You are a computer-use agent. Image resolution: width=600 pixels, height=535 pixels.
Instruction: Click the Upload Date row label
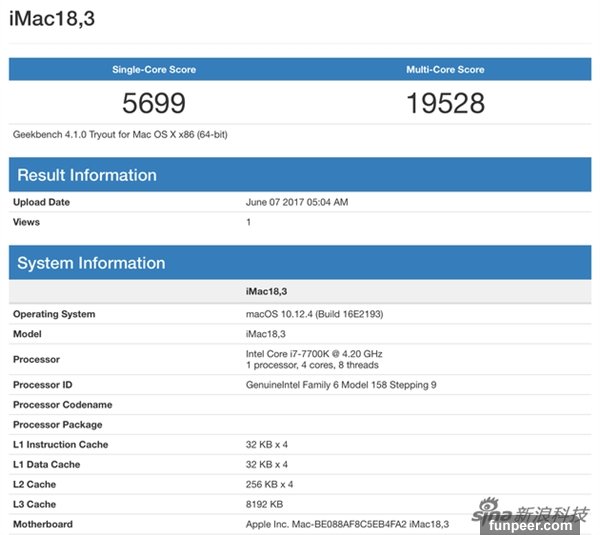coord(43,202)
